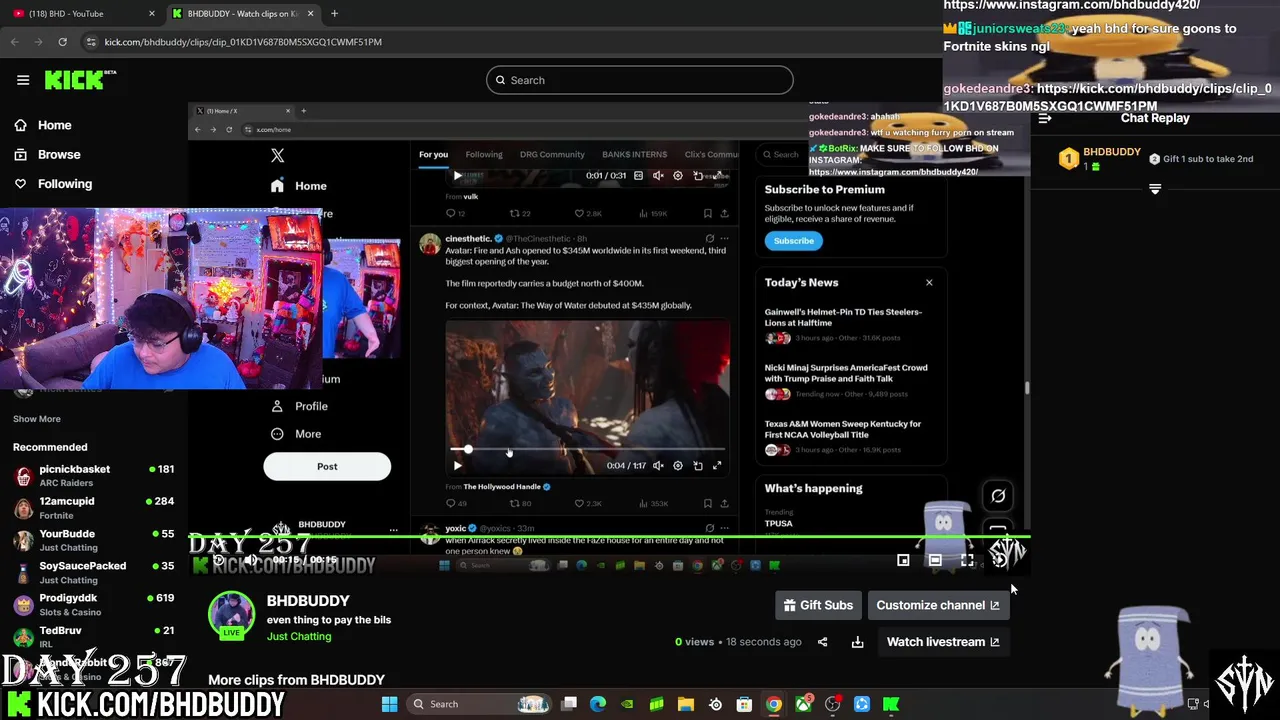Open File Explorer from the taskbar
Viewport: 1280px width, 720px height.
(686, 704)
